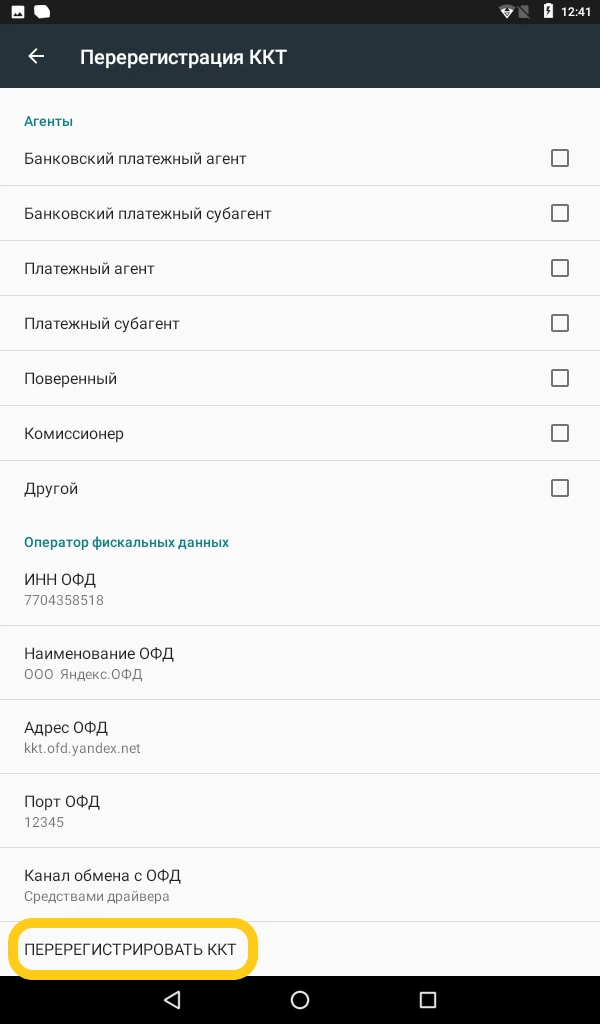Toggle Платежный агент checkbox

coord(560,268)
